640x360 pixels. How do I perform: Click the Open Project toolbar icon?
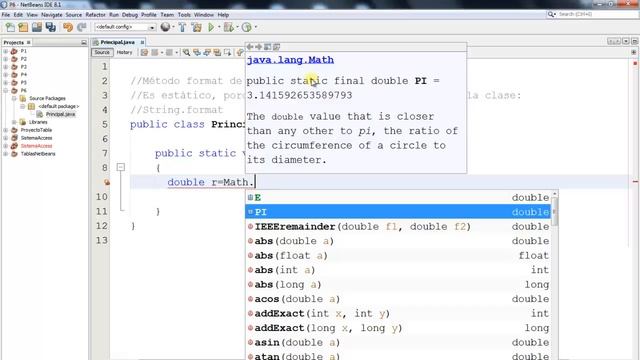click(x=37, y=27)
